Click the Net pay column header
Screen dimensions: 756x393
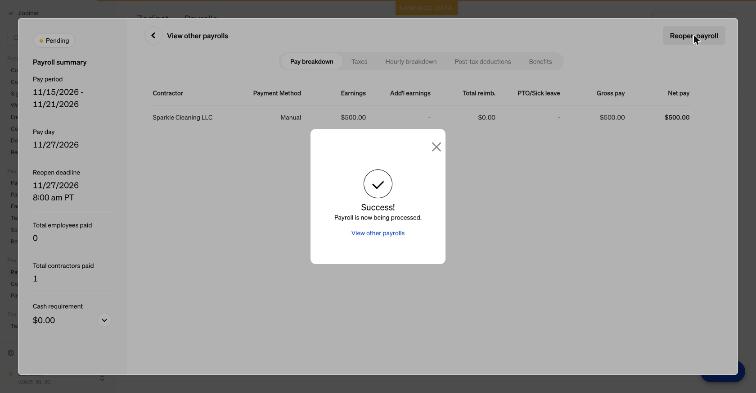678,93
